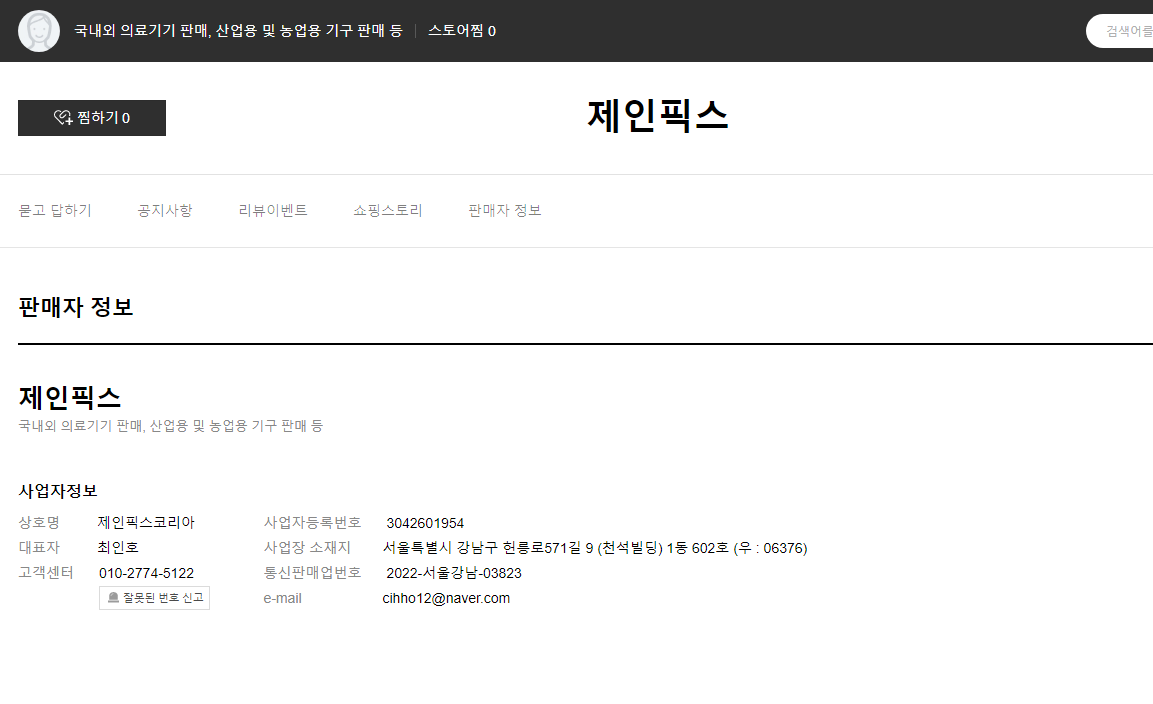Click the 통신판매업번호 value 2022-서울강남-03823
Viewport: 1153px width, 704px height.
[x=454, y=573]
